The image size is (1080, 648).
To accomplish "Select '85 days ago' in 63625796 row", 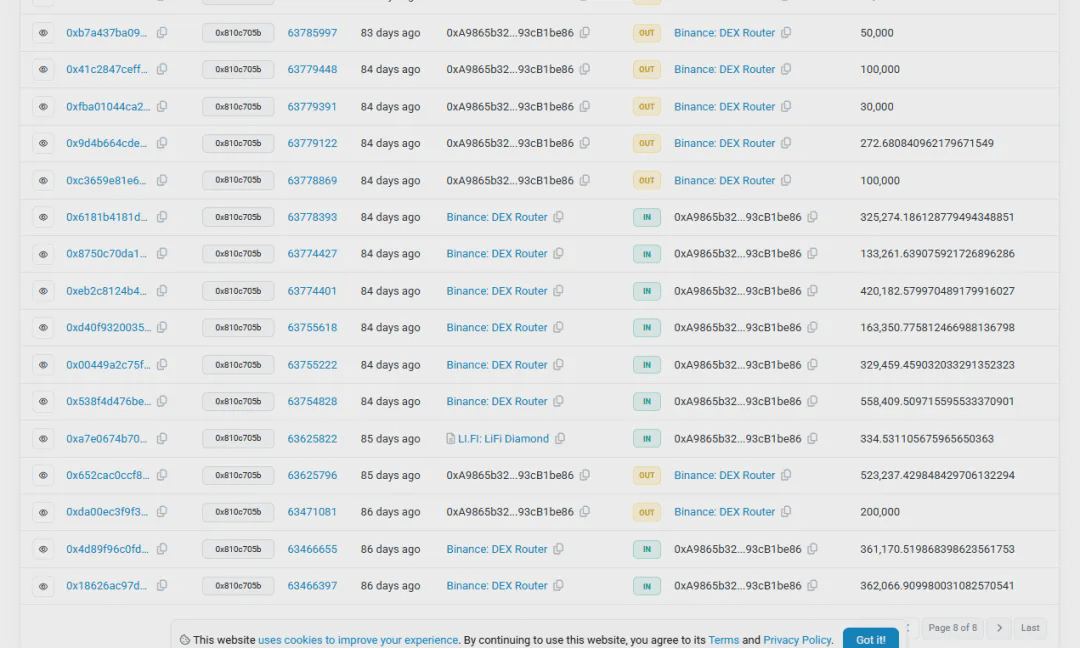I will 390,475.
